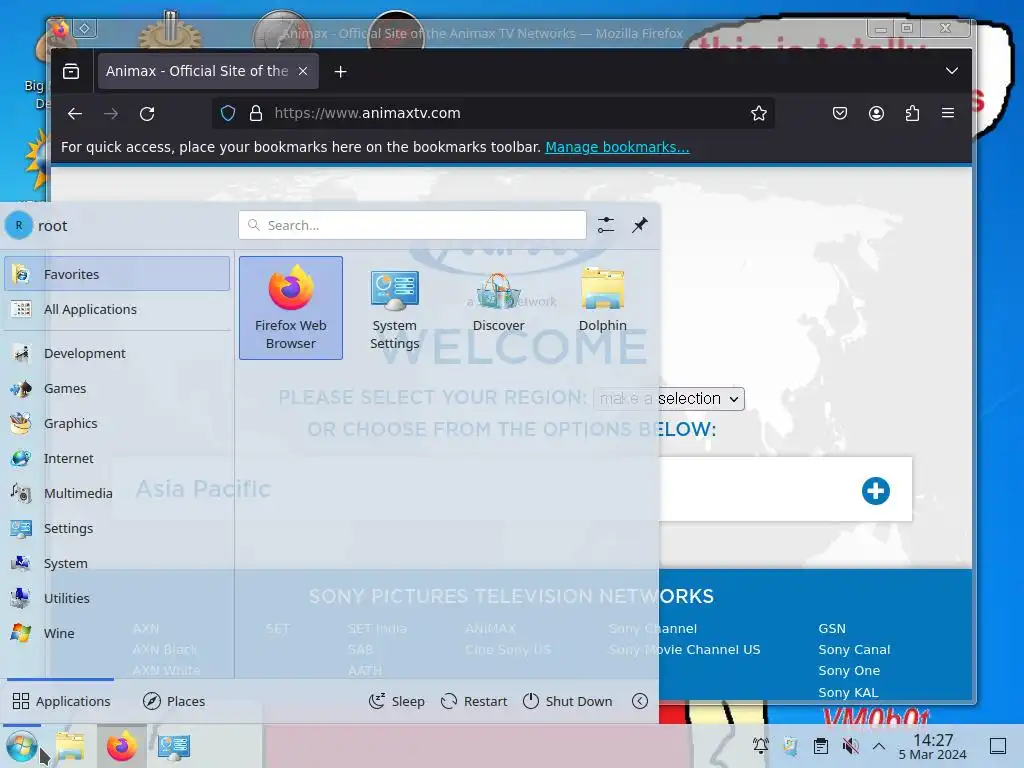Click the root user avatar
This screenshot has width=1024, height=768.
pyautogui.click(x=19, y=225)
